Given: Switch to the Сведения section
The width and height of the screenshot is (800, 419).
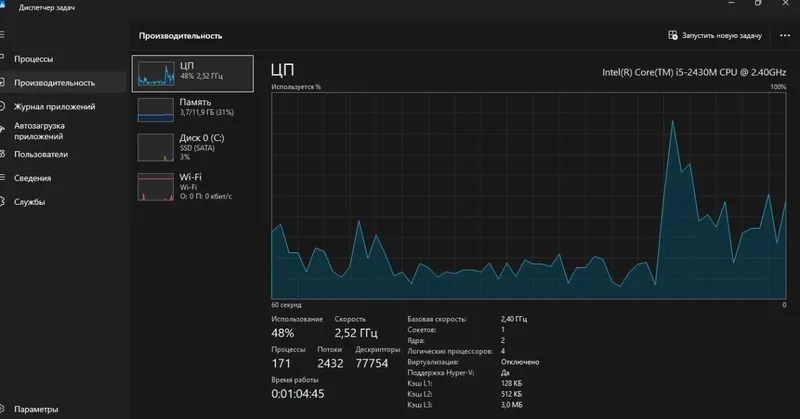Looking at the screenshot, I should click(x=61, y=178).
